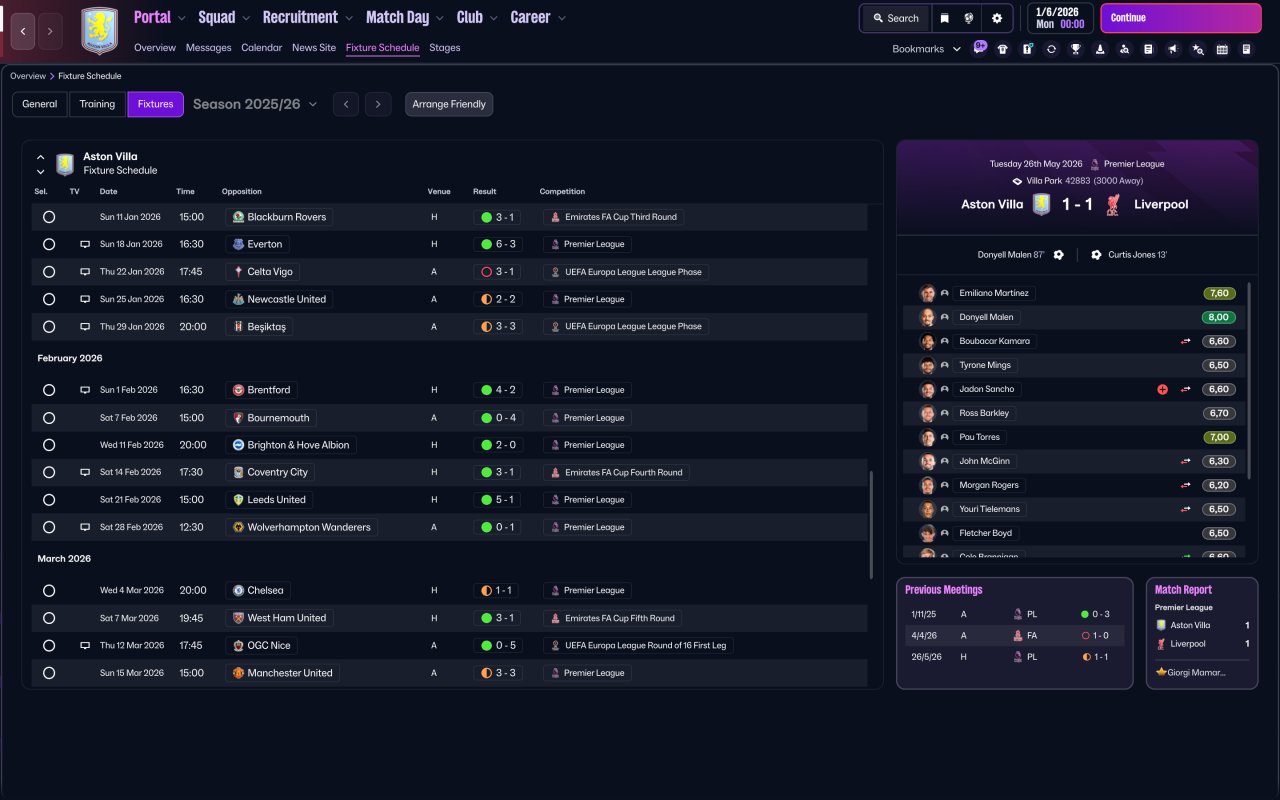Click the world globe icon in top bar
The height and width of the screenshot is (800, 1280).
[969, 18]
